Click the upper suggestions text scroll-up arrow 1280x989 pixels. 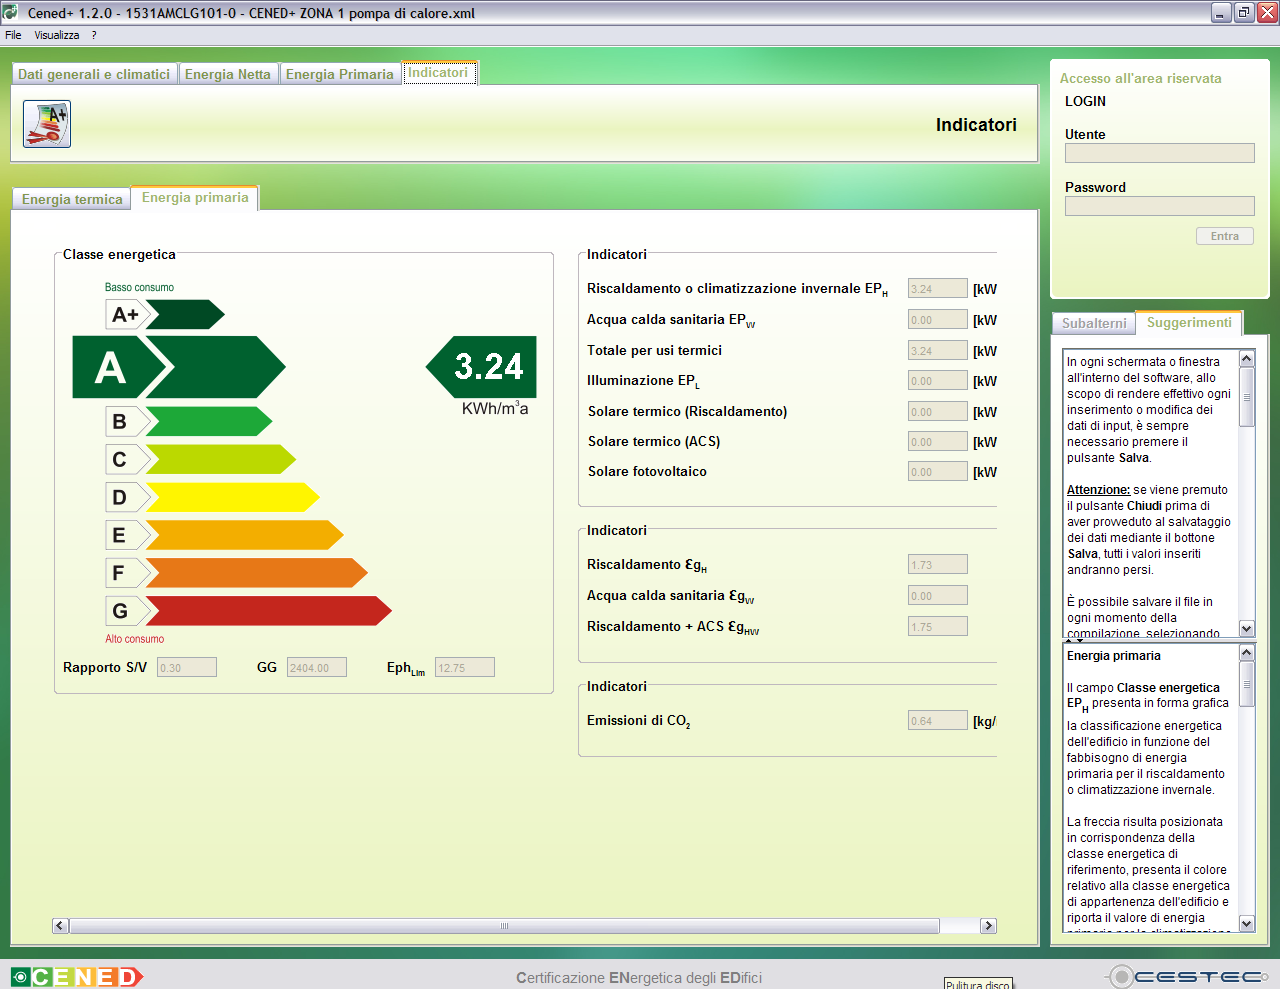coord(1247,358)
